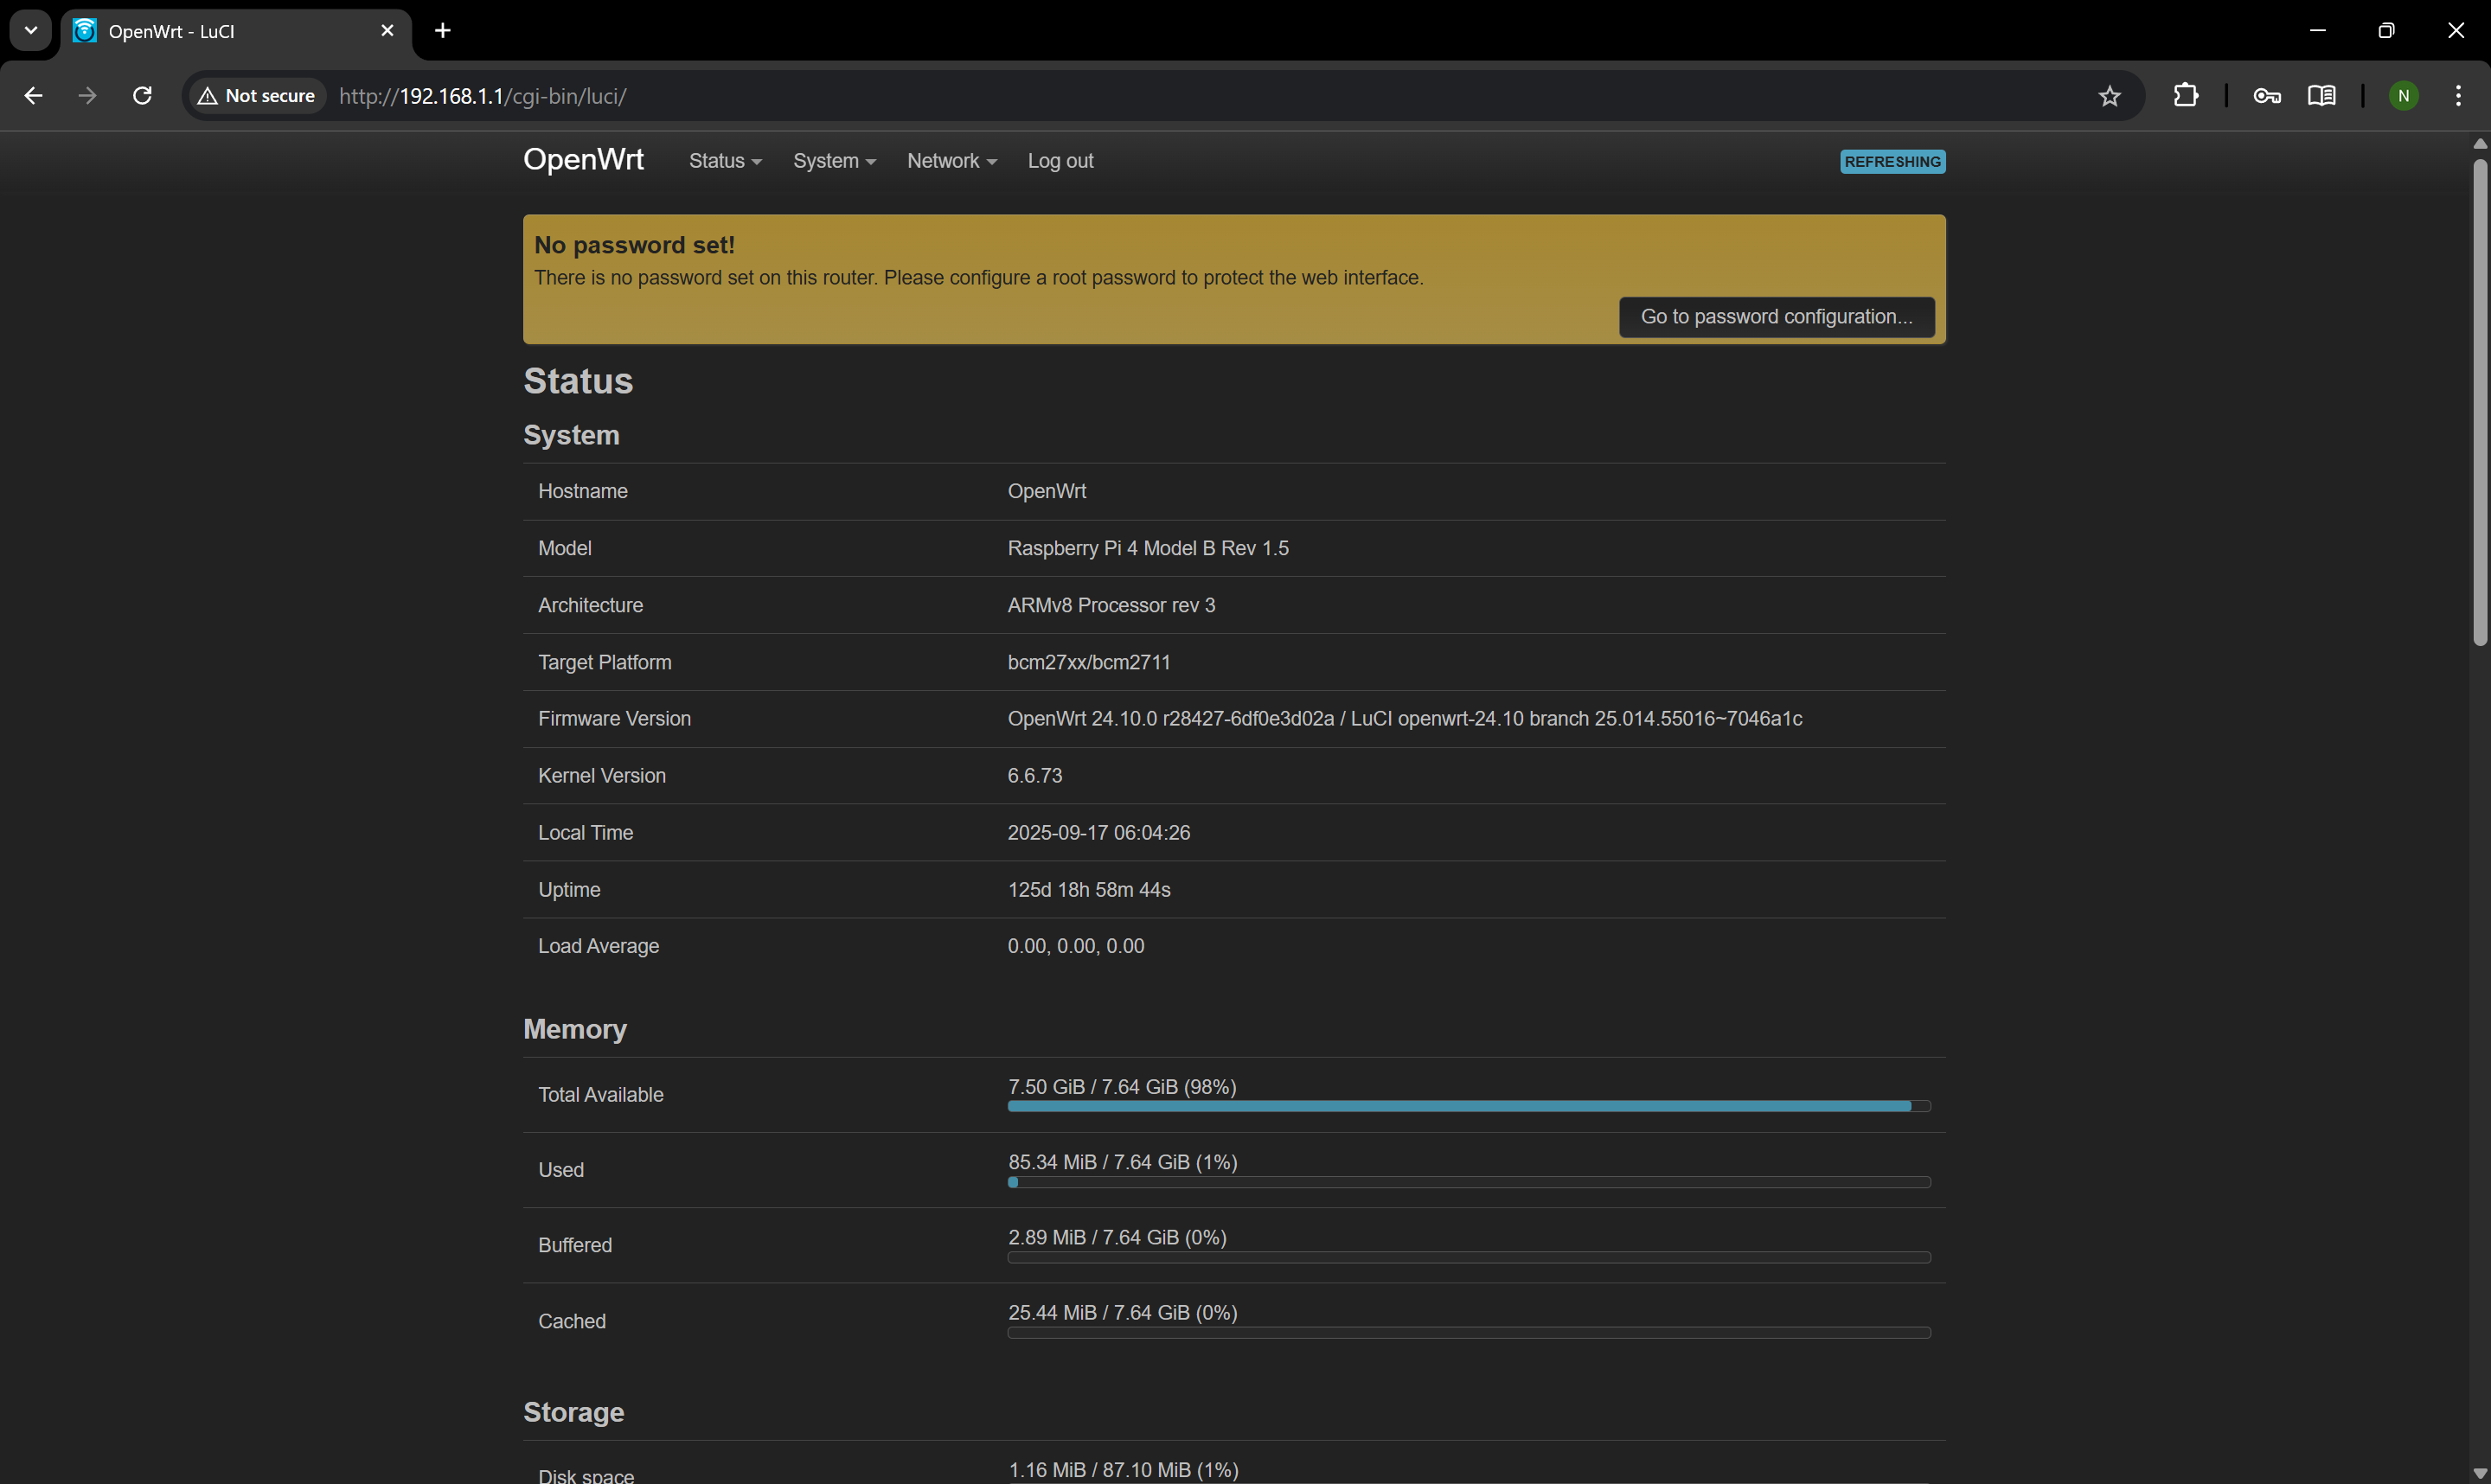Open the browser extensions puzzle icon
2491x1484 pixels.
(x=2187, y=96)
